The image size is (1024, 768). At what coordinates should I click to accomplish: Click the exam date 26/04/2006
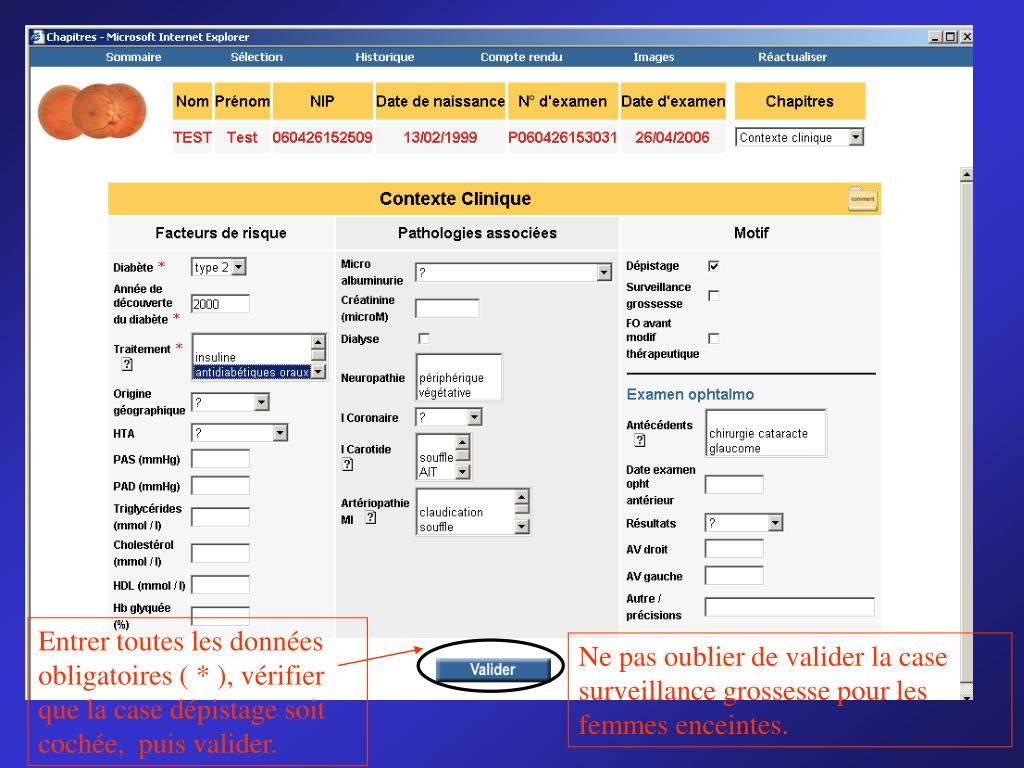[673, 138]
